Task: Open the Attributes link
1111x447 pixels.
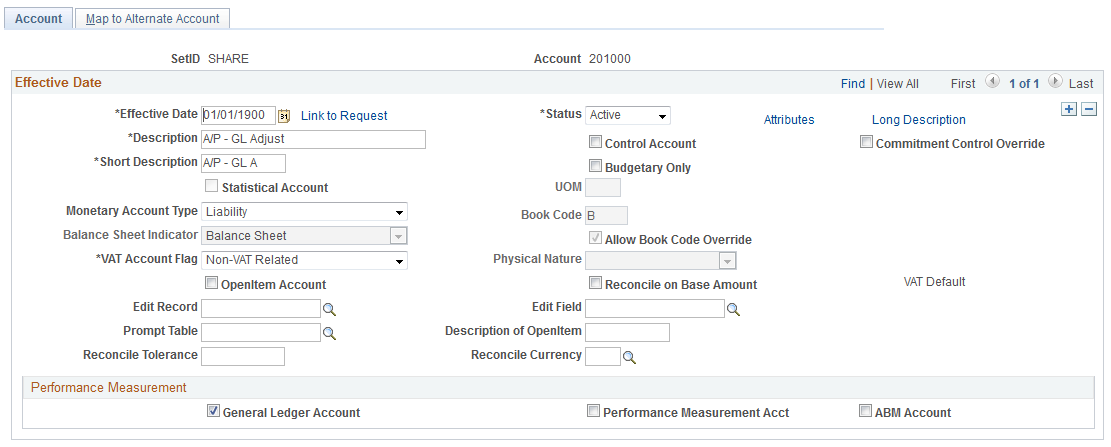Action: pyautogui.click(x=789, y=120)
